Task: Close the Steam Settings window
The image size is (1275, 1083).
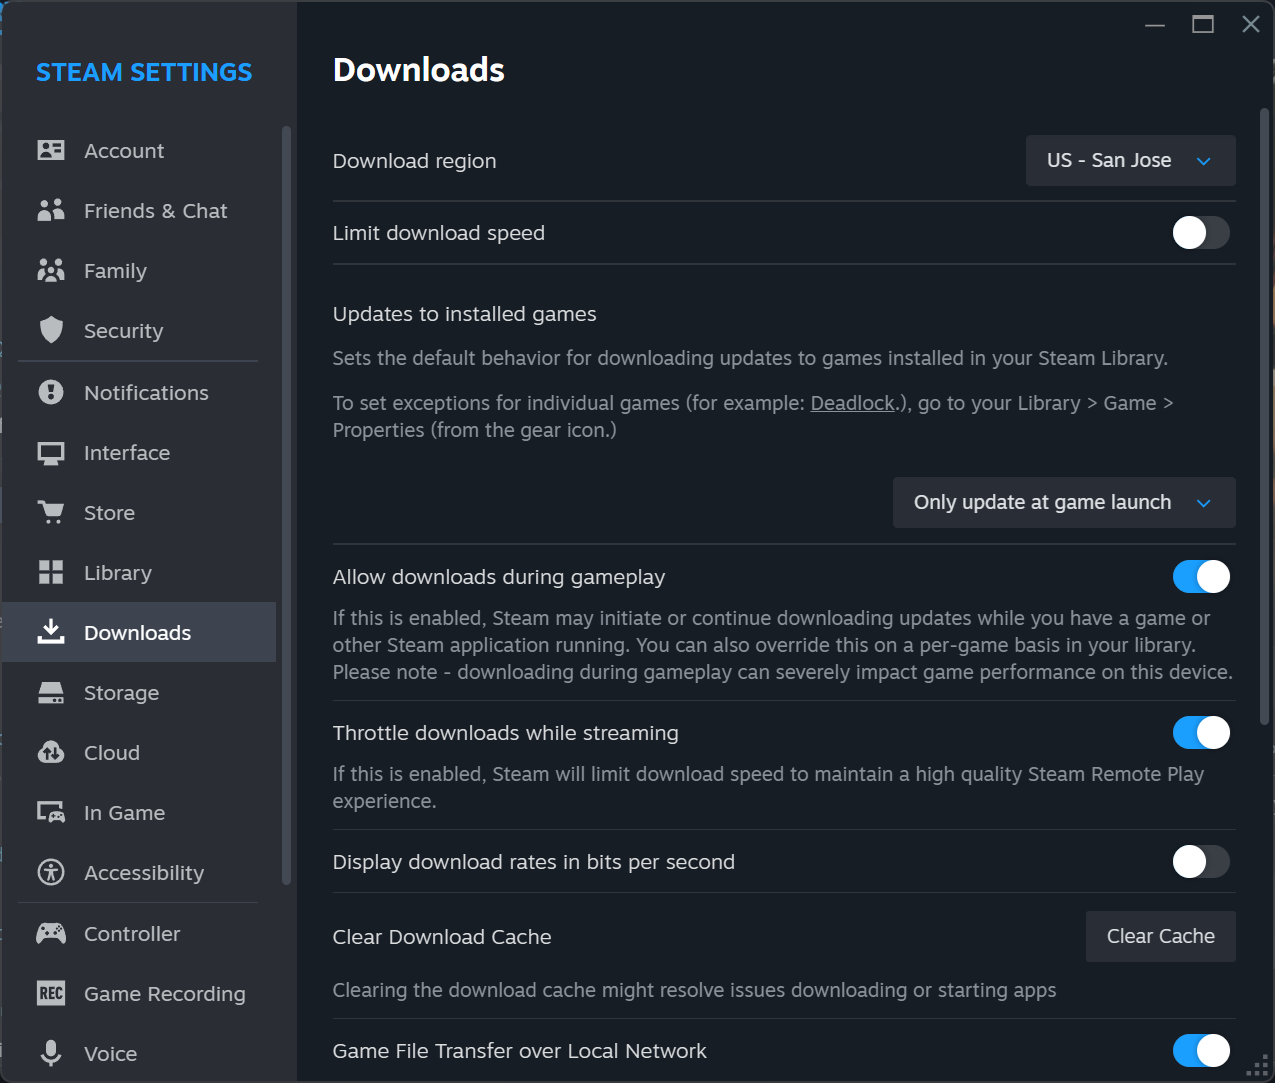Action: click(x=1250, y=24)
